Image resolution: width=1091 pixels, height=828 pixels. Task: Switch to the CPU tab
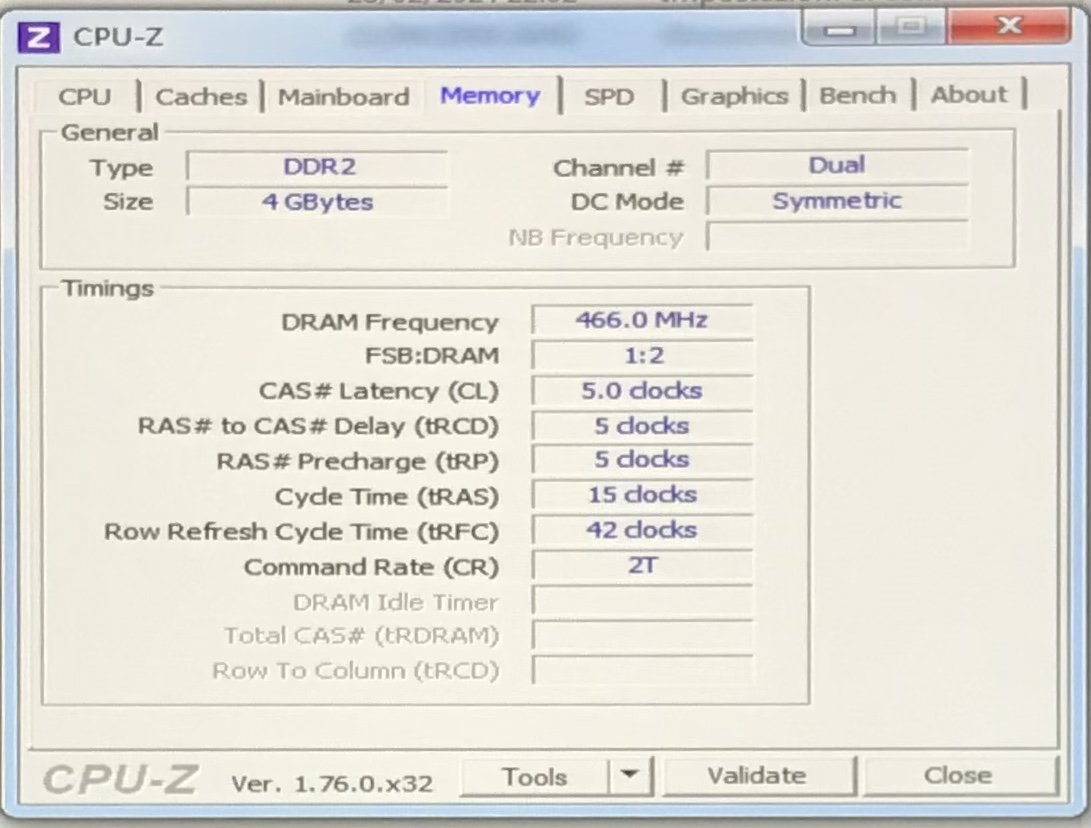(85, 97)
